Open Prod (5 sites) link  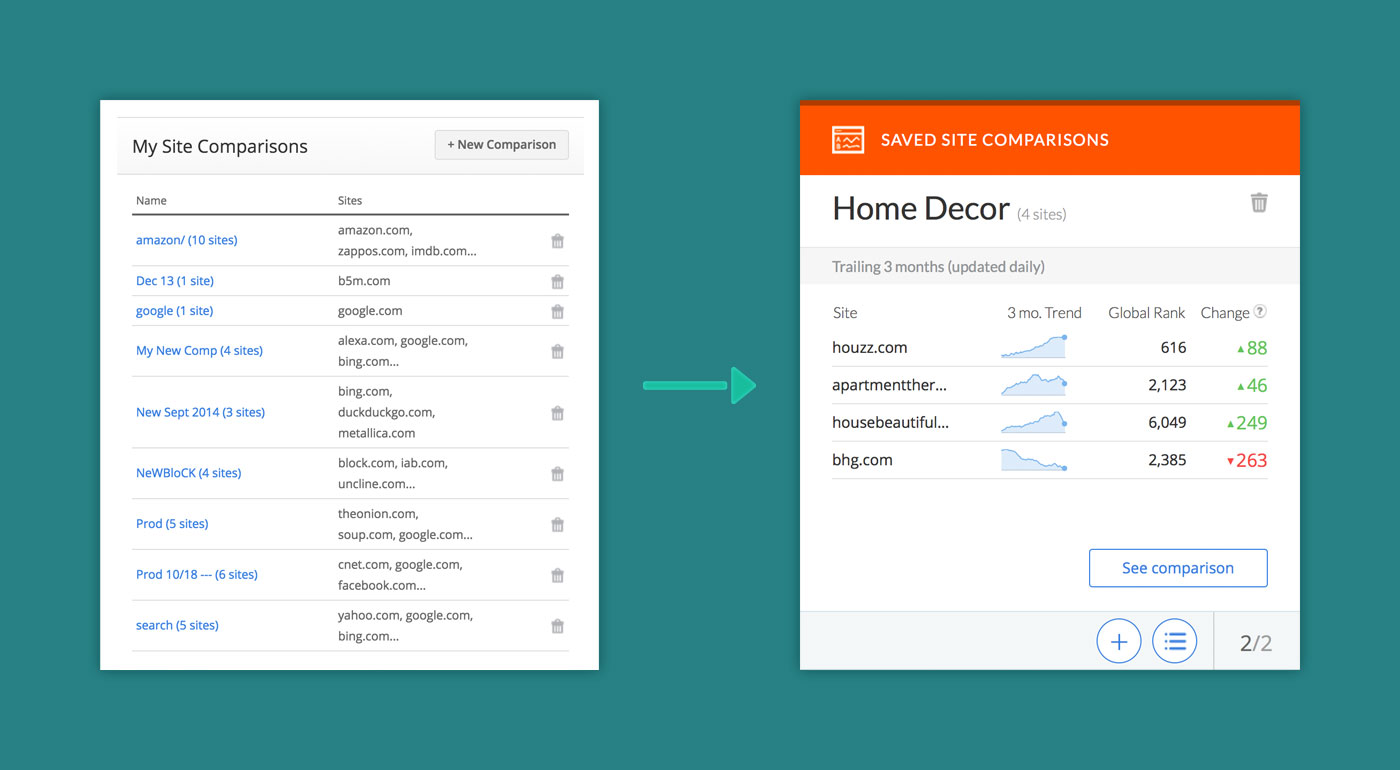[172, 524]
